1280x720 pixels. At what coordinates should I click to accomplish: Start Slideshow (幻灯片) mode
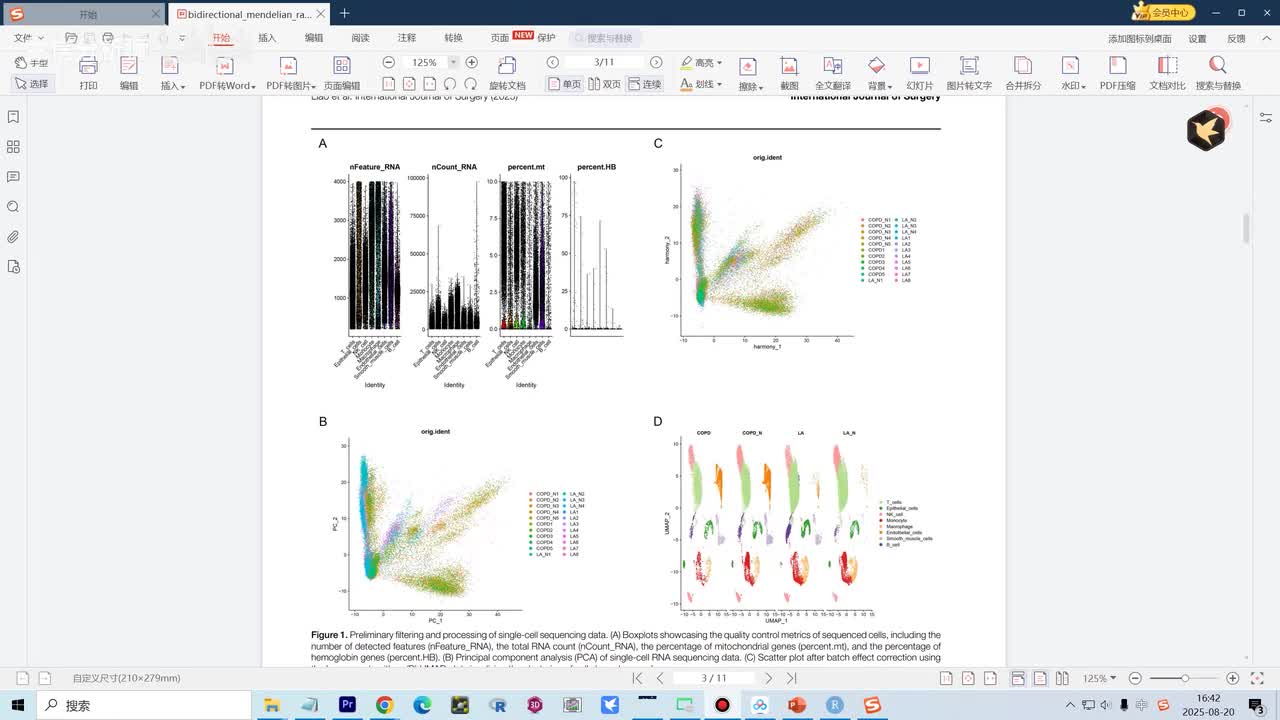tap(919, 74)
